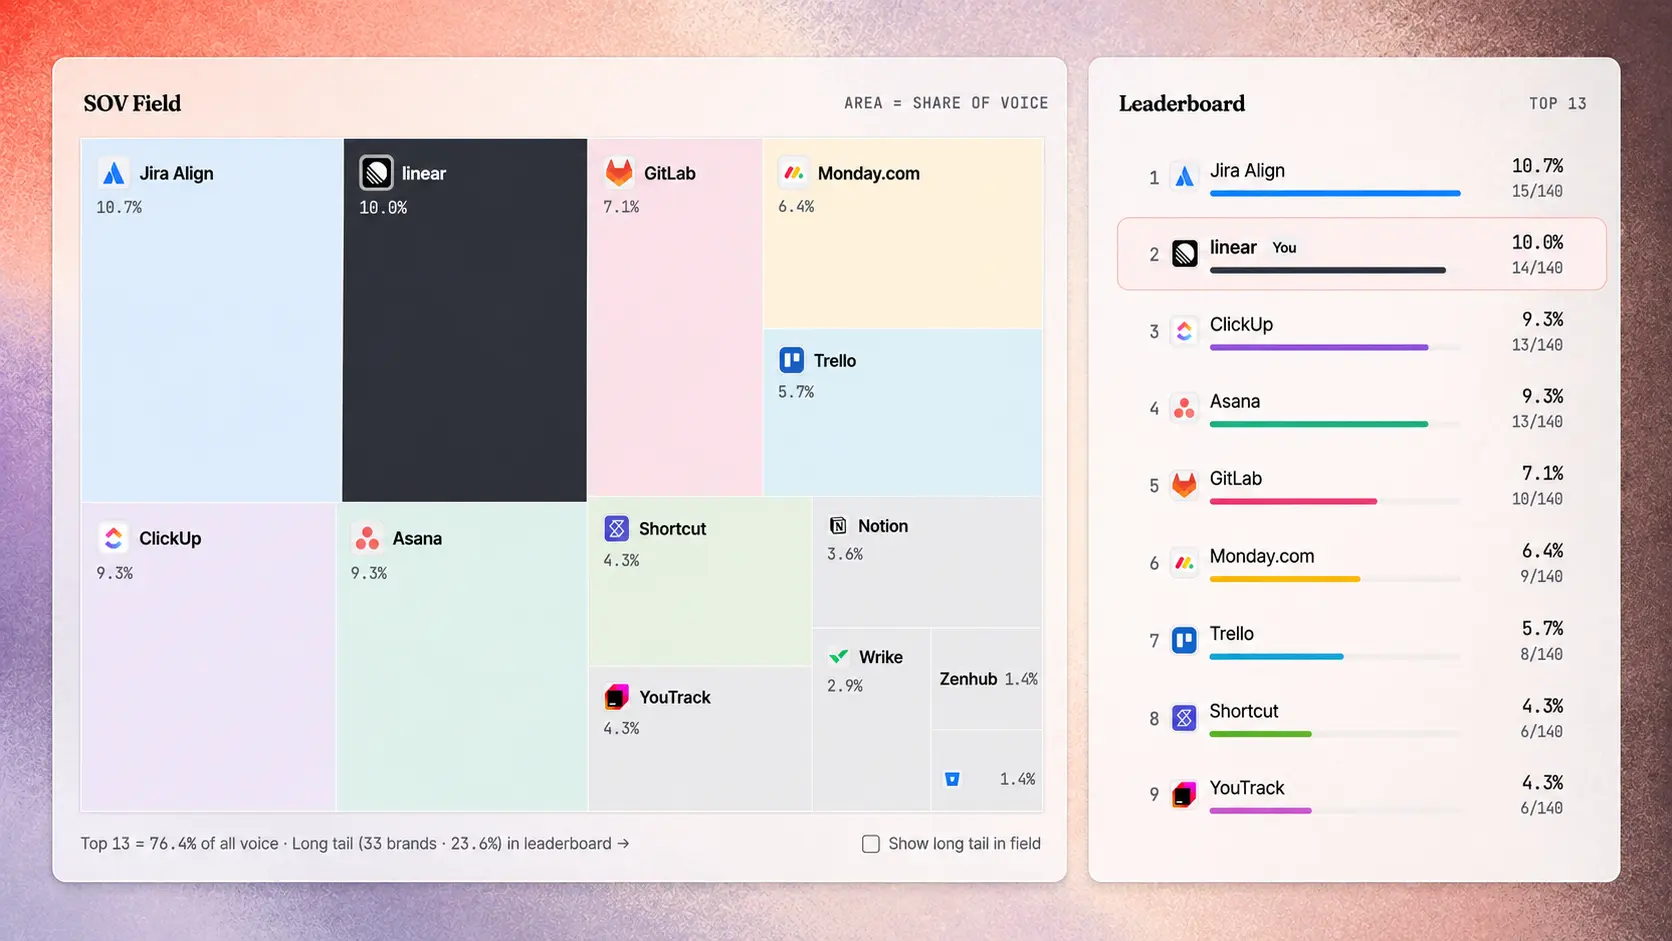This screenshot has width=1672, height=941.
Task: Click the "Notion" label in the treemap
Action: [883, 526]
